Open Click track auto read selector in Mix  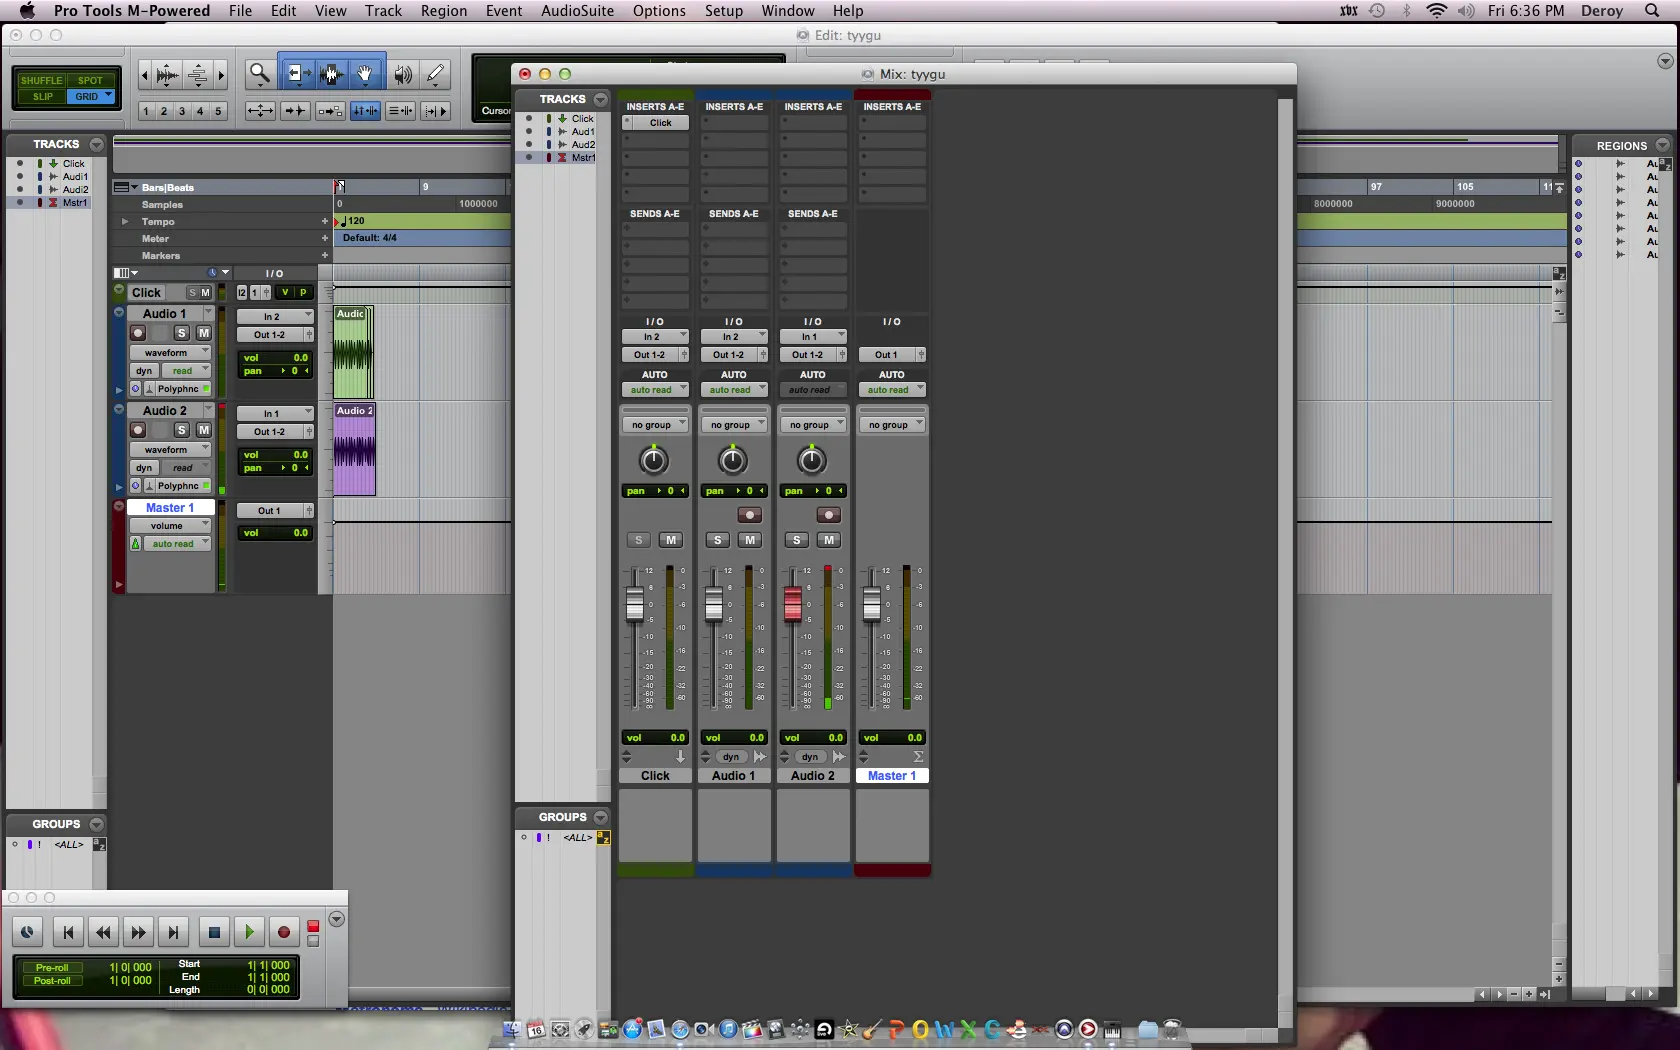coord(655,390)
